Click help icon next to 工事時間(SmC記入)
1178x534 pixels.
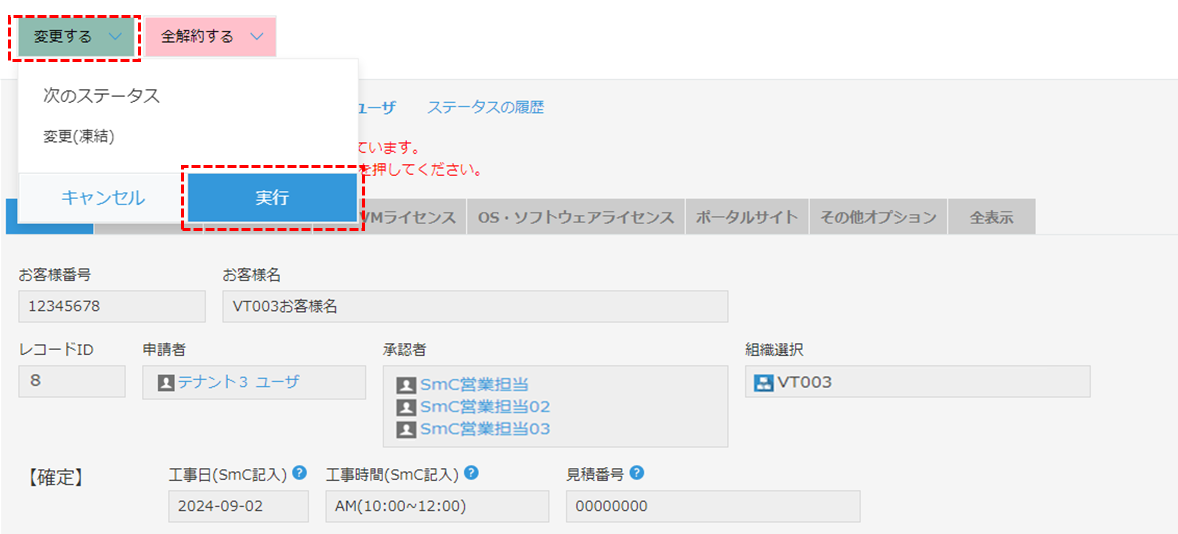(x=472, y=472)
